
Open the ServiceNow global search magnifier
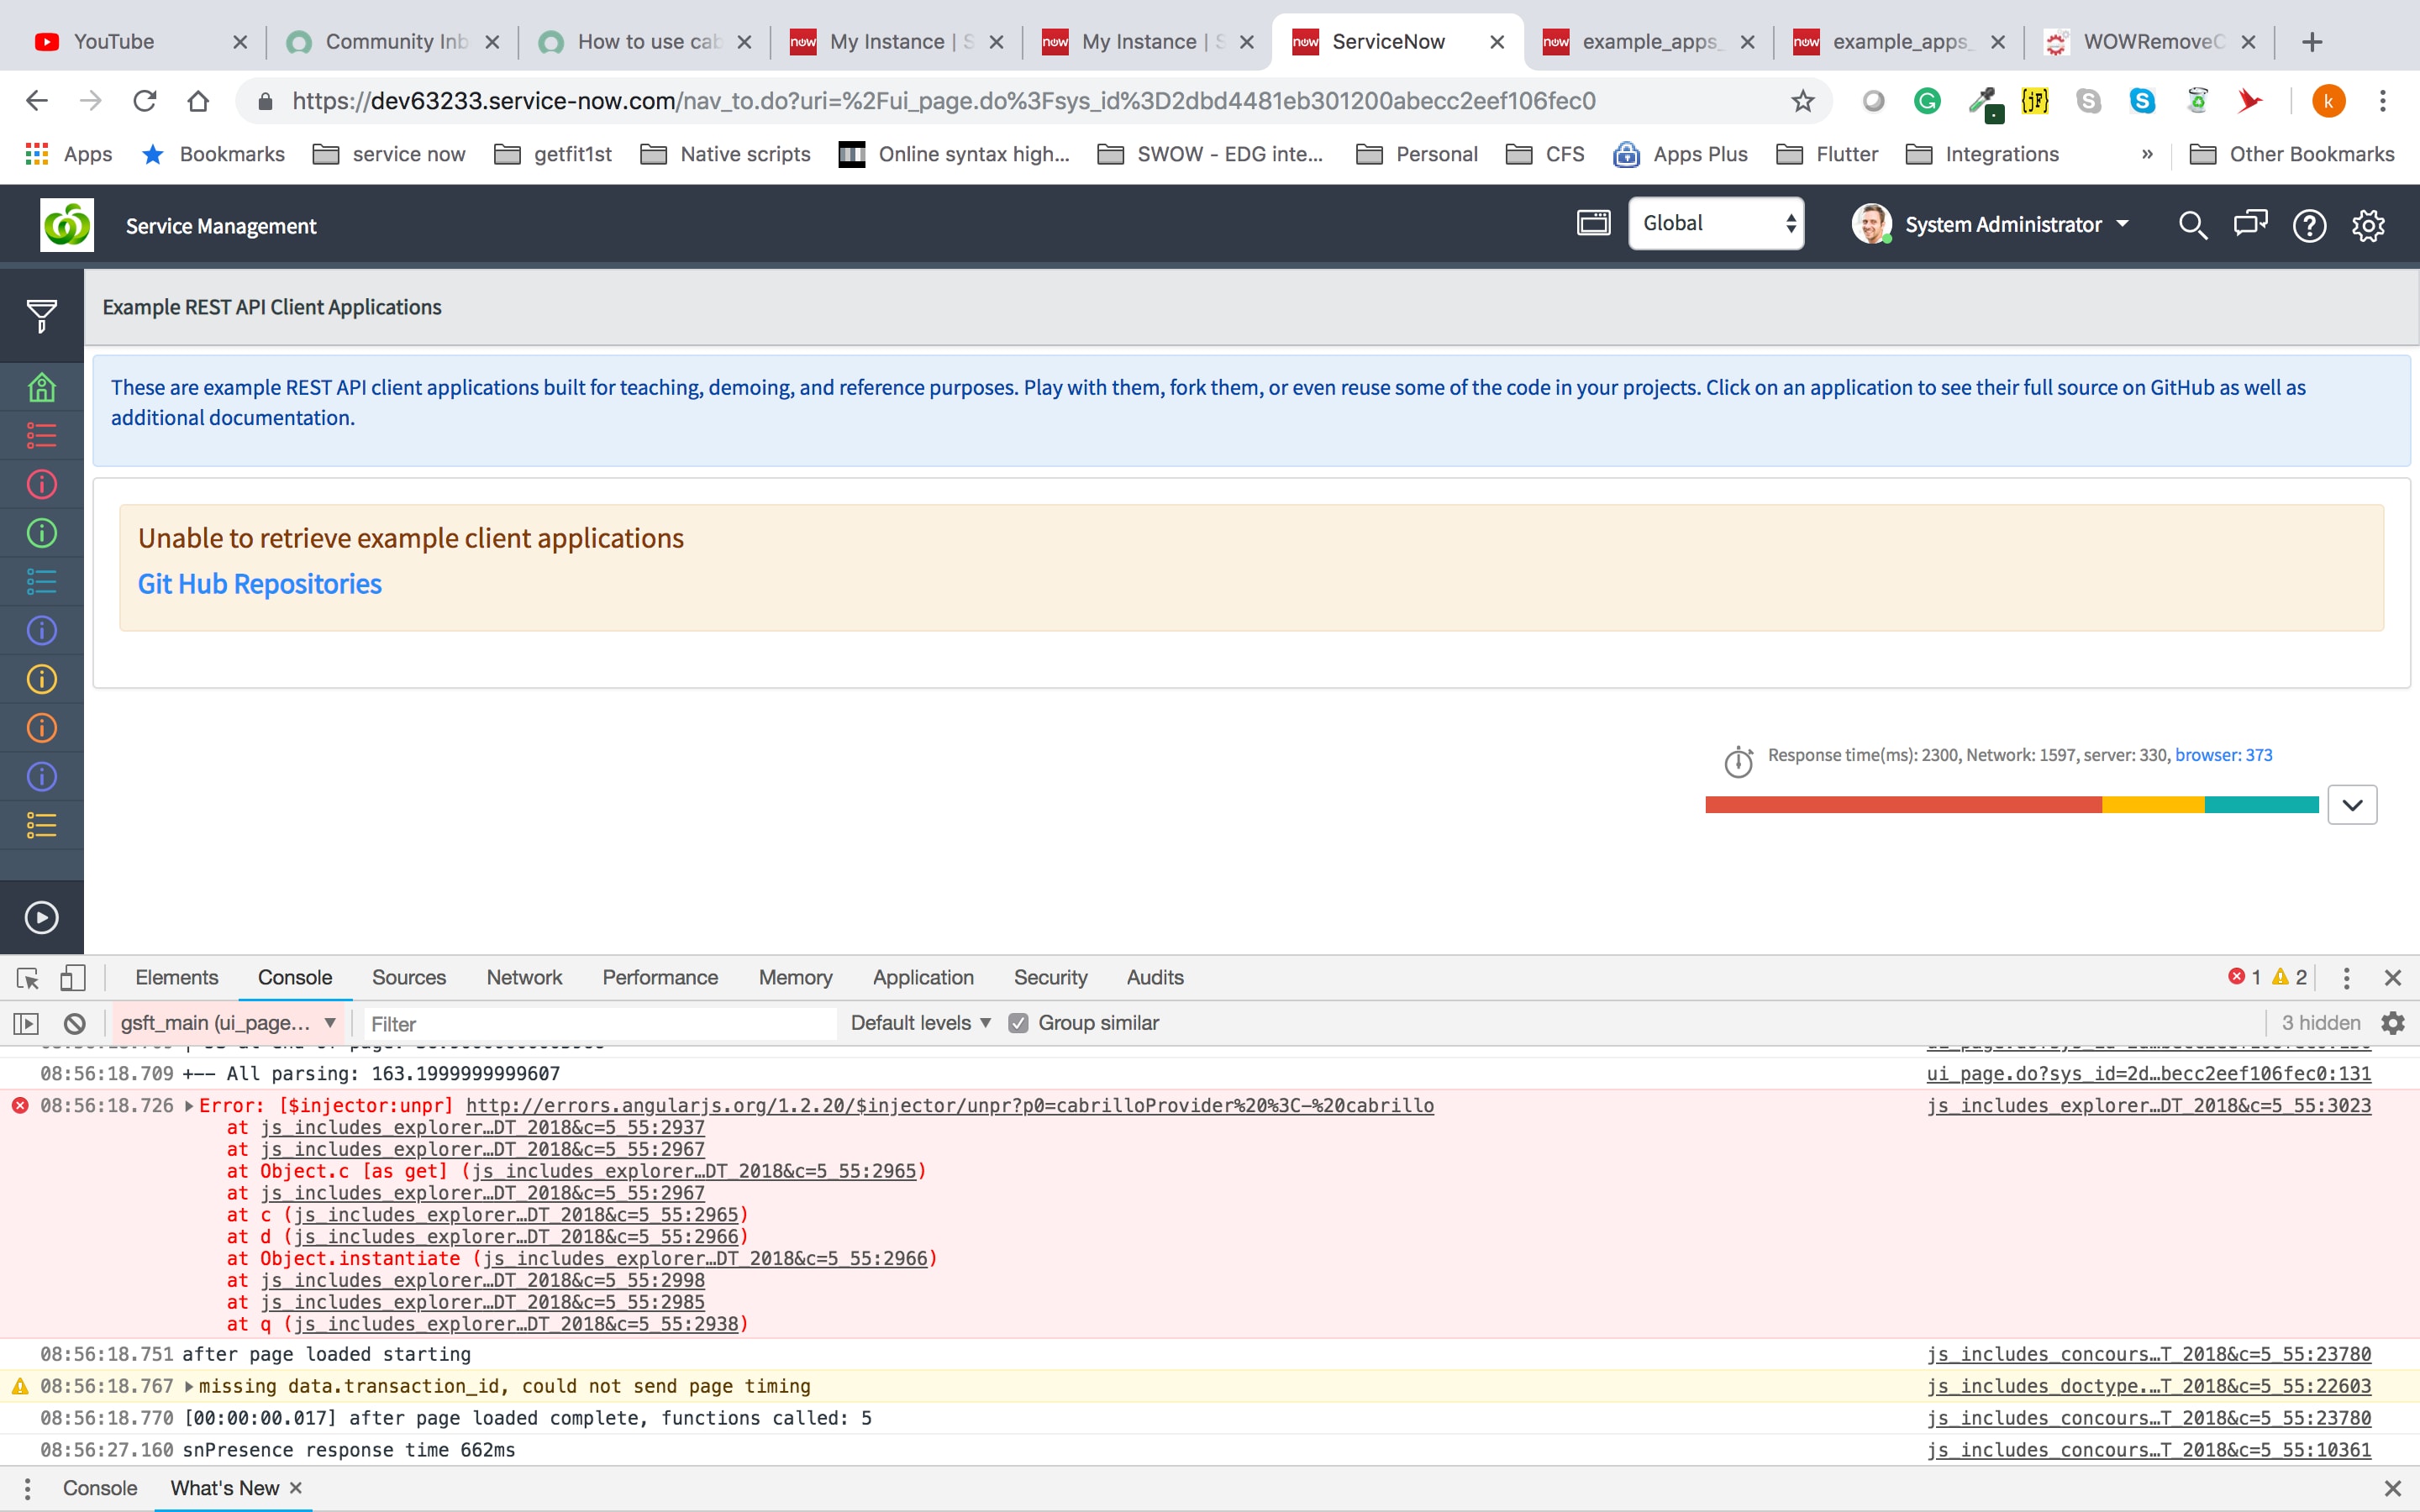tap(2192, 225)
